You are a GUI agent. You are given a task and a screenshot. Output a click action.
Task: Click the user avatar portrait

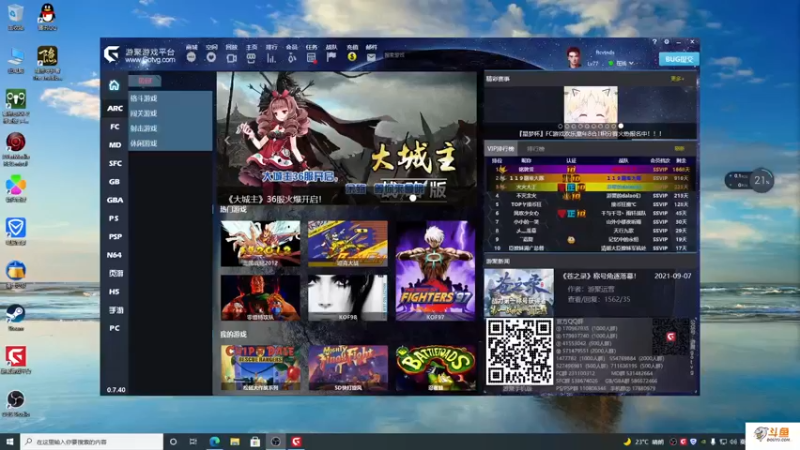click(574, 57)
